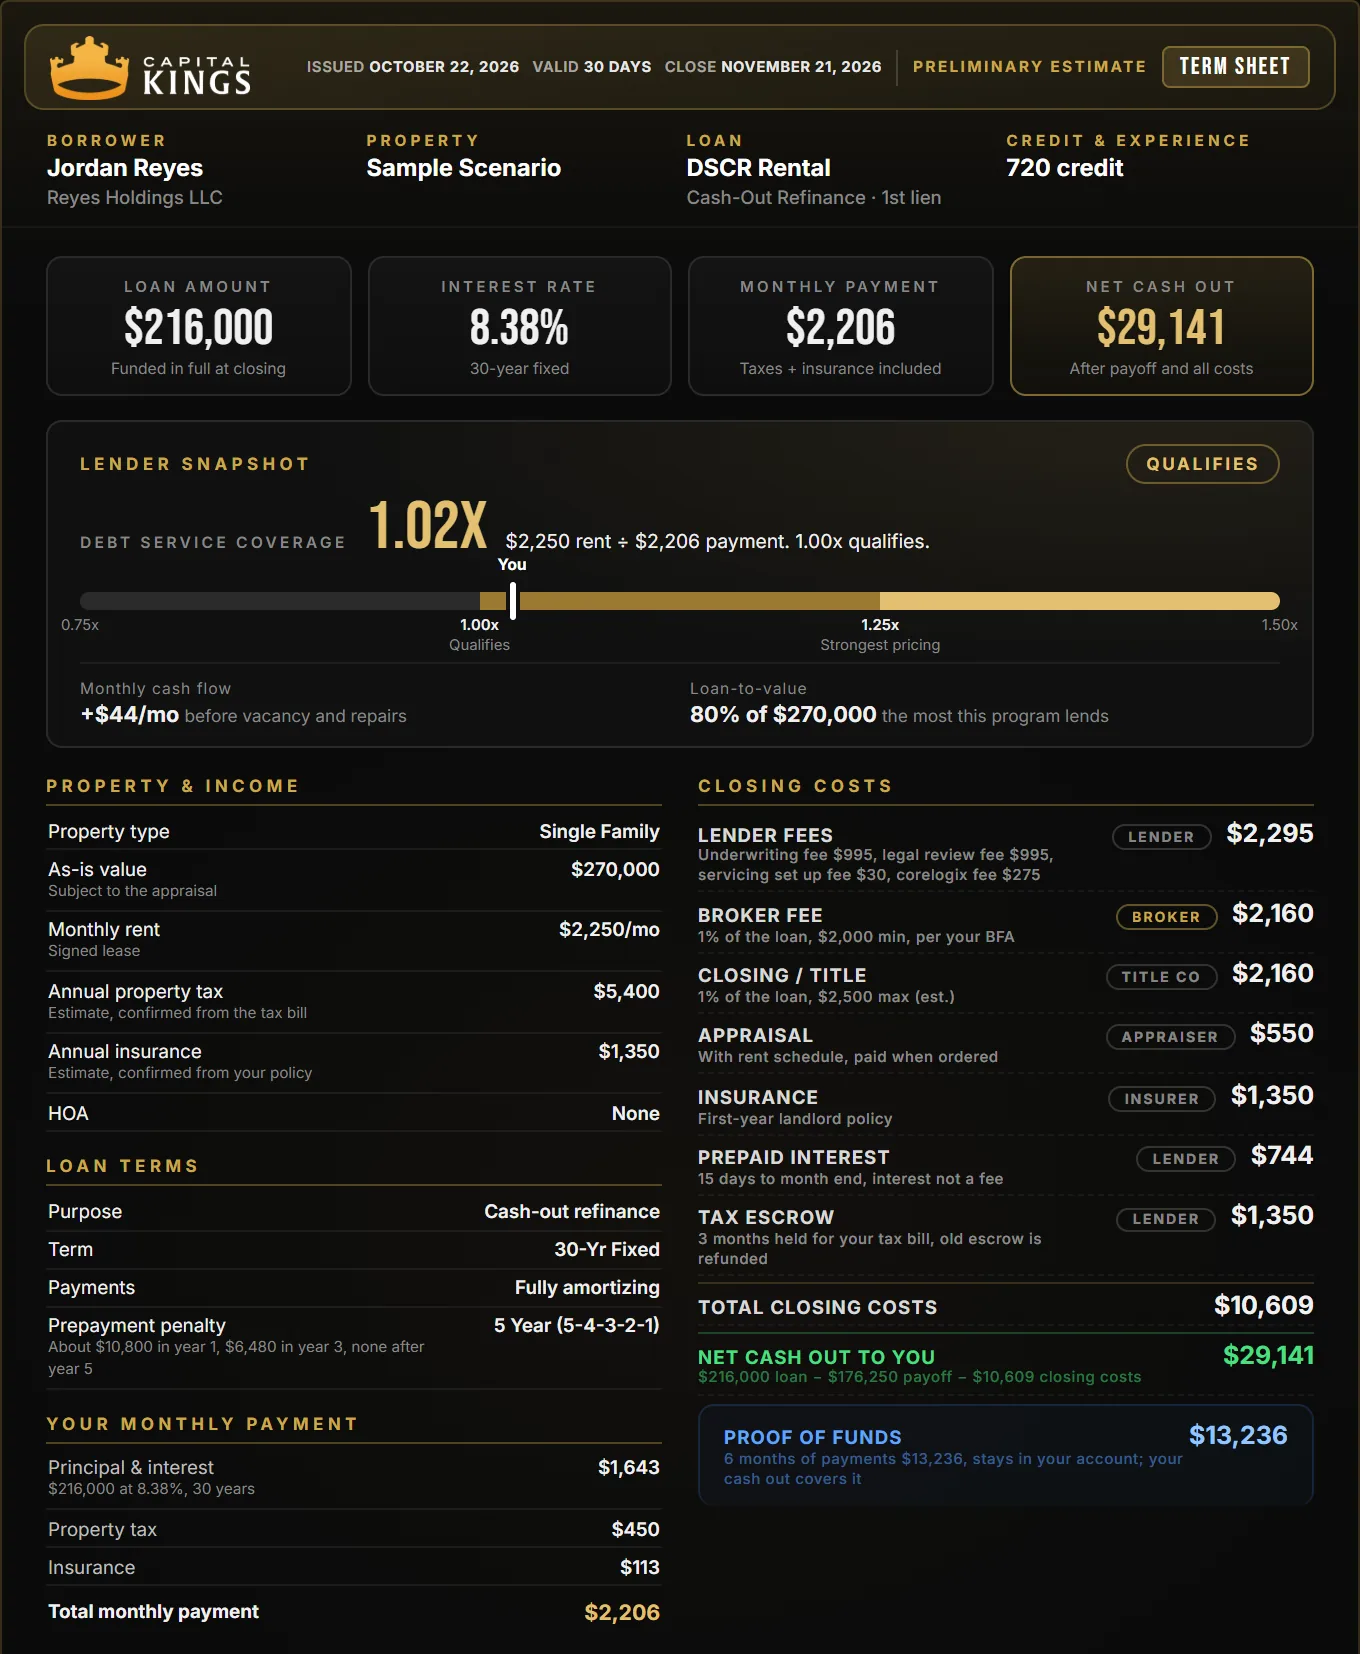
Task: Click the 'Cash-out refinance' purpose value
Action: coord(572,1212)
